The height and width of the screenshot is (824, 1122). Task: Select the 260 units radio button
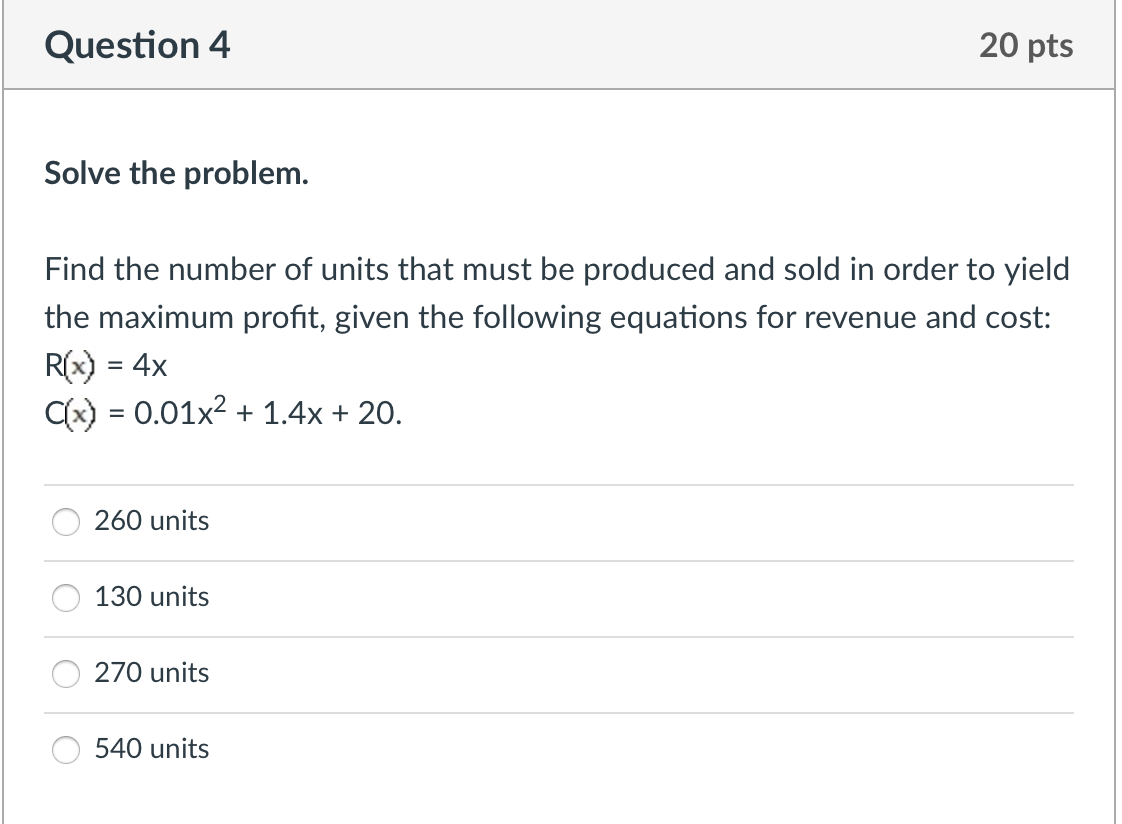coord(66,521)
